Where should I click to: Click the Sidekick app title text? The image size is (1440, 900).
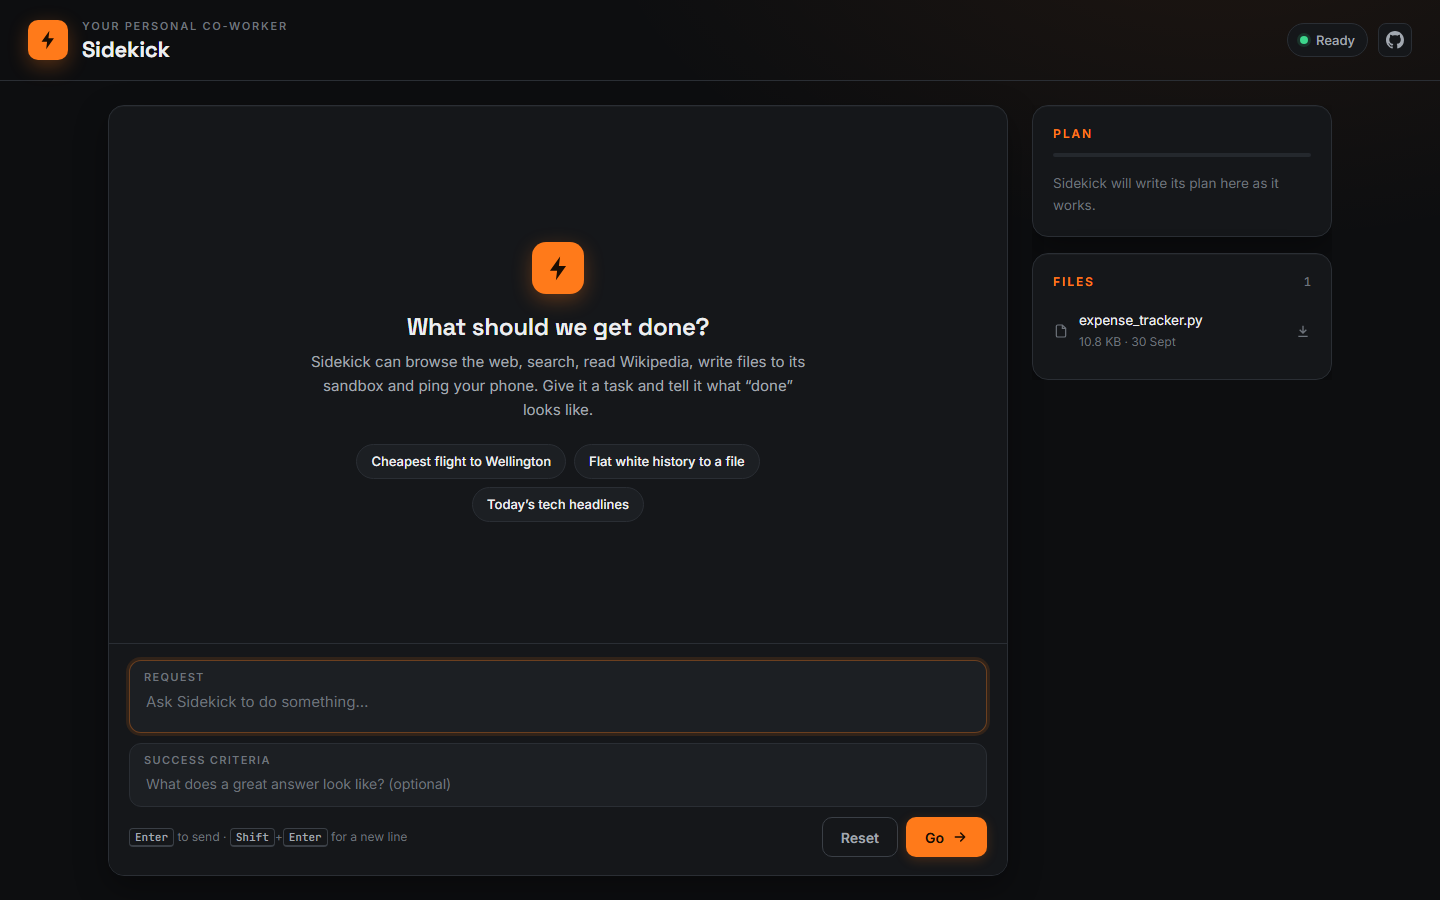126,50
